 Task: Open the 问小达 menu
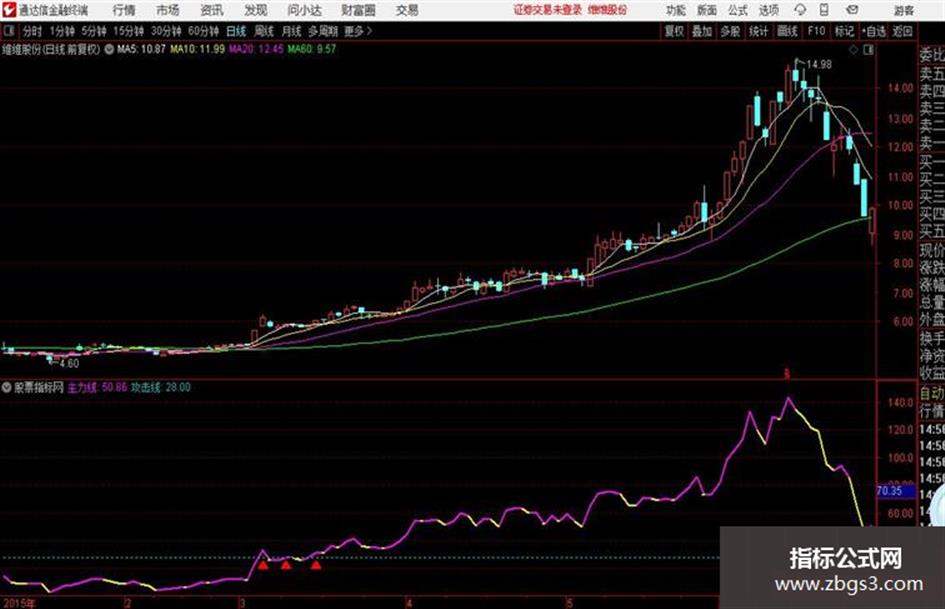[x=304, y=10]
